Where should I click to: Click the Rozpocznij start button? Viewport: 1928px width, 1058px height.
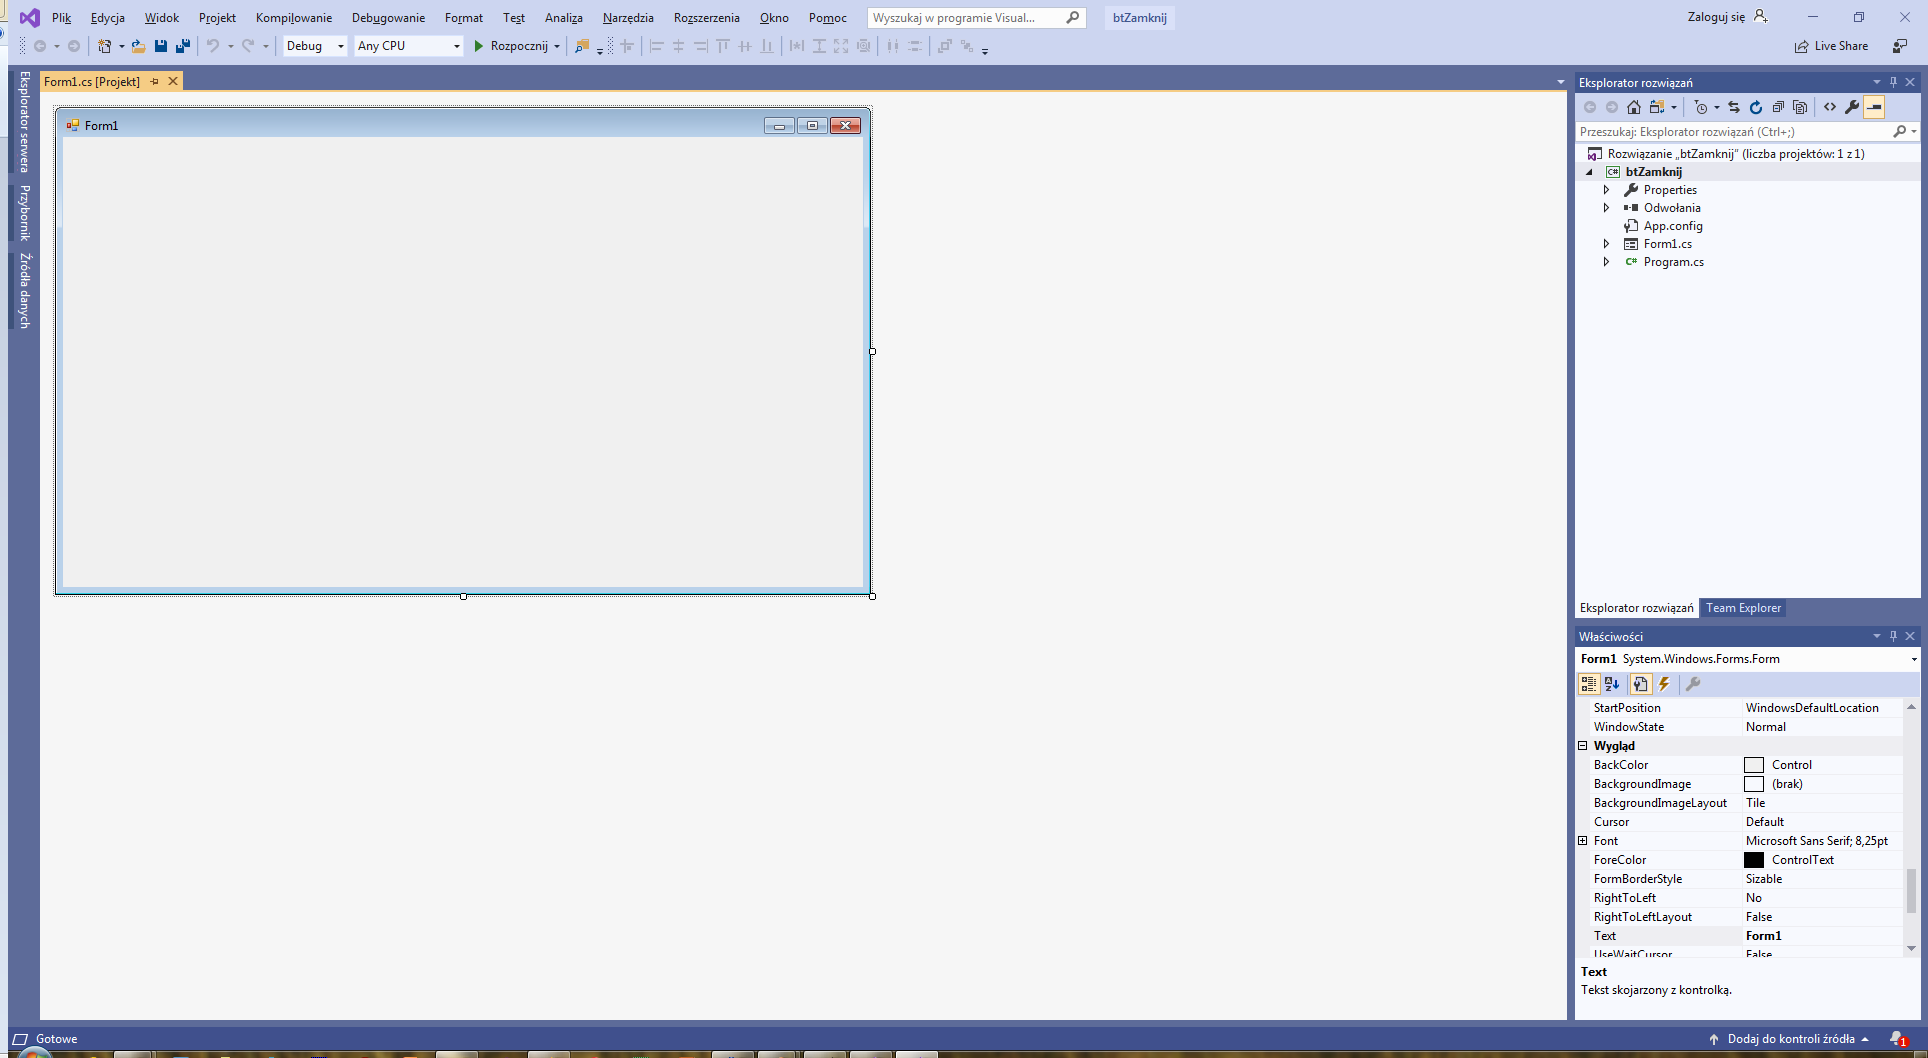[x=511, y=46]
